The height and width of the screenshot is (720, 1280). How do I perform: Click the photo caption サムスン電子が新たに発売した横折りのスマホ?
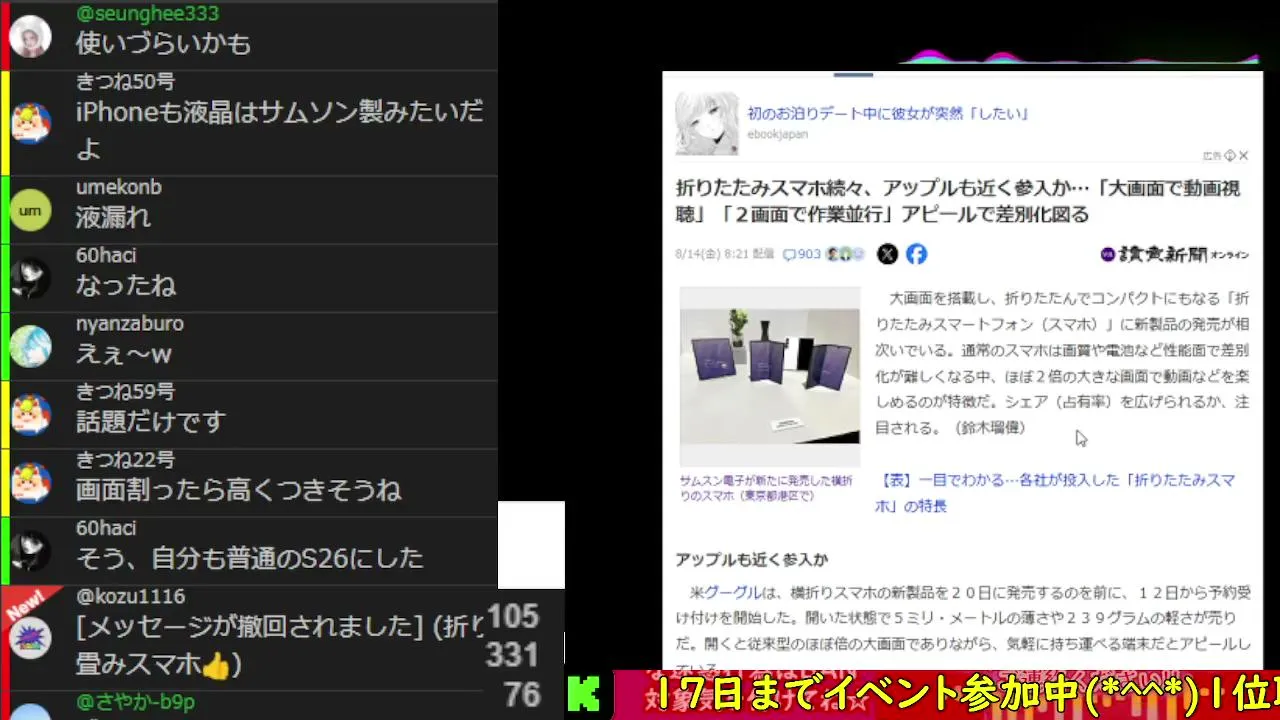pos(766,488)
